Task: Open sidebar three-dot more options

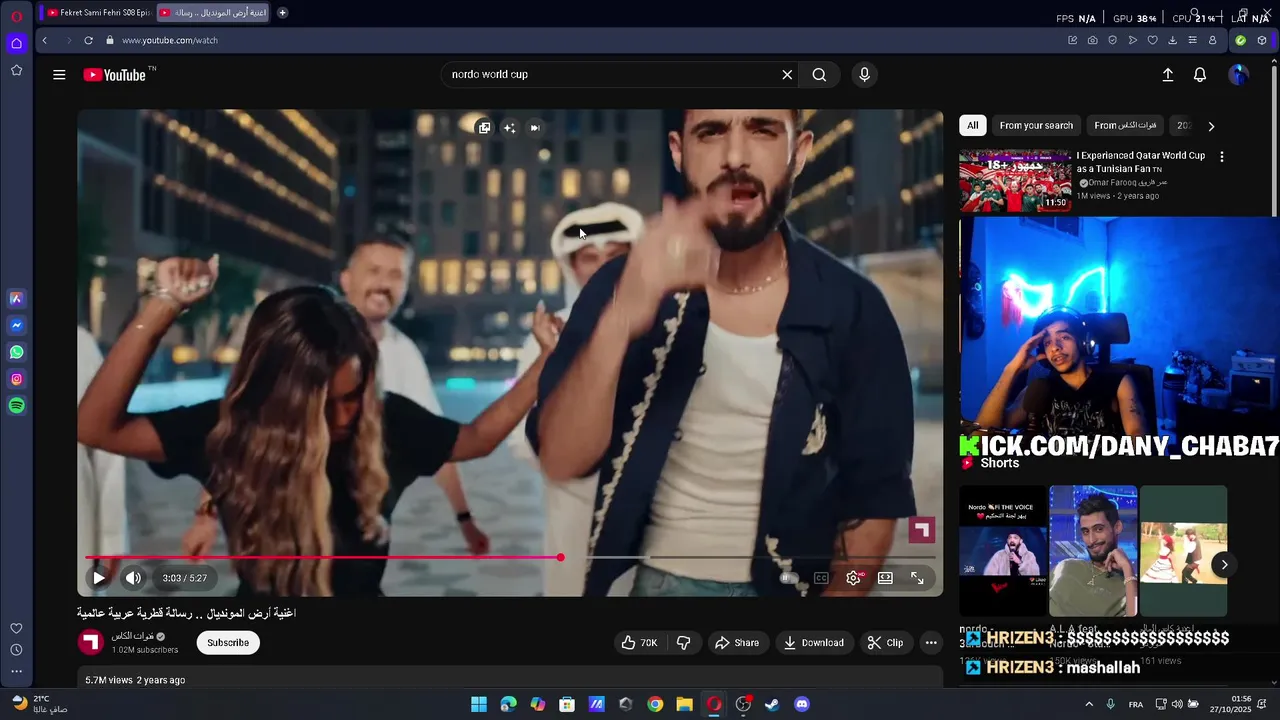Action: [x=16, y=672]
